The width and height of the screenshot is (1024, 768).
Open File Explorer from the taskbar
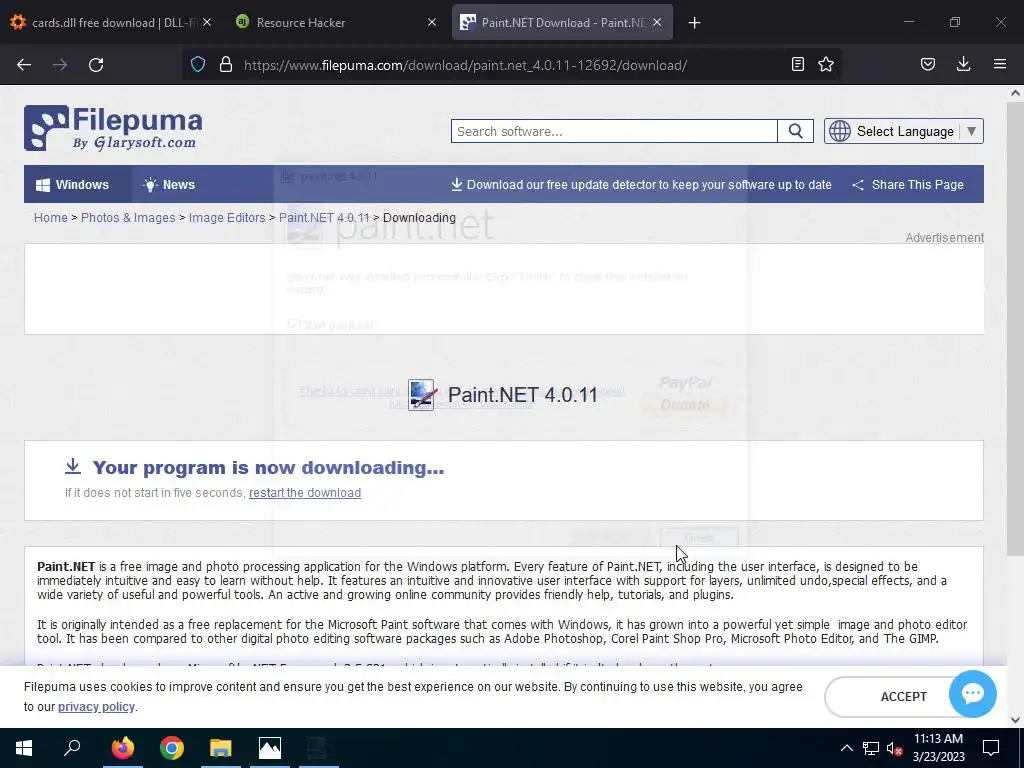(221, 748)
